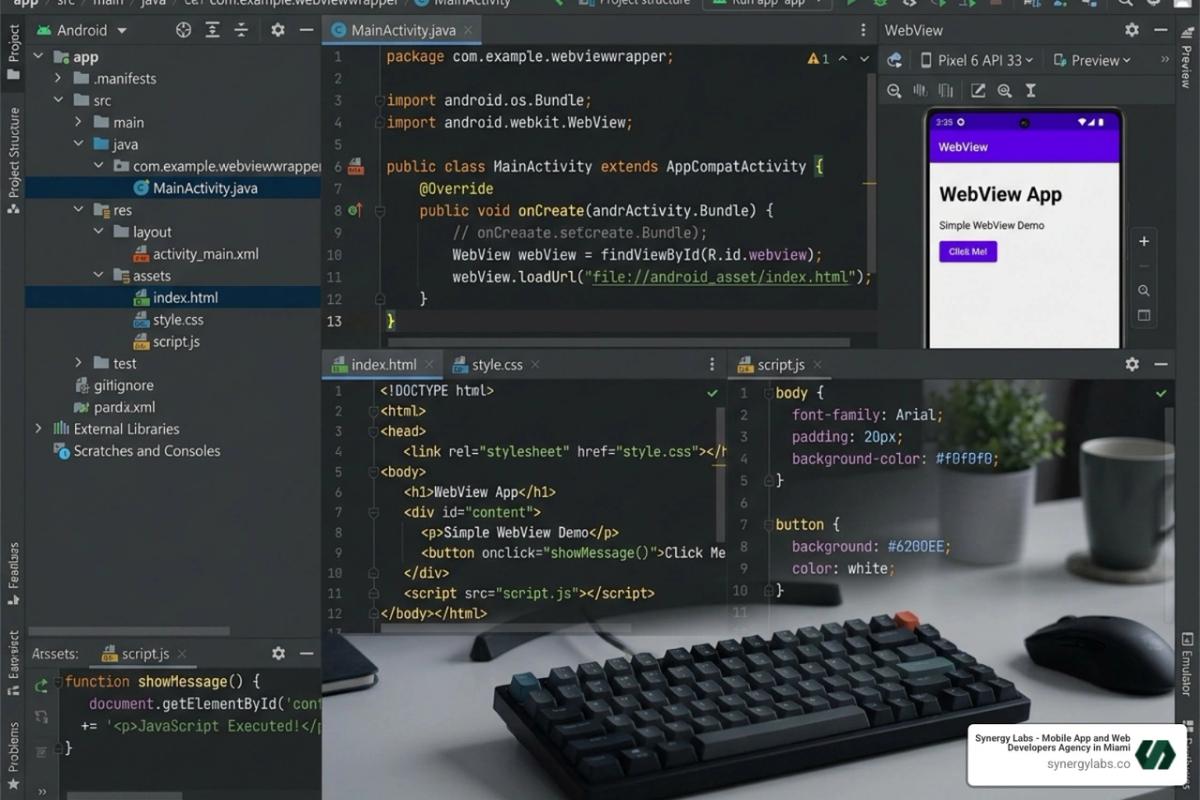Fold the body rule in CSS editor
The width and height of the screenshot is (1200, 800).
pyautogui.click(x=767, y=393)
